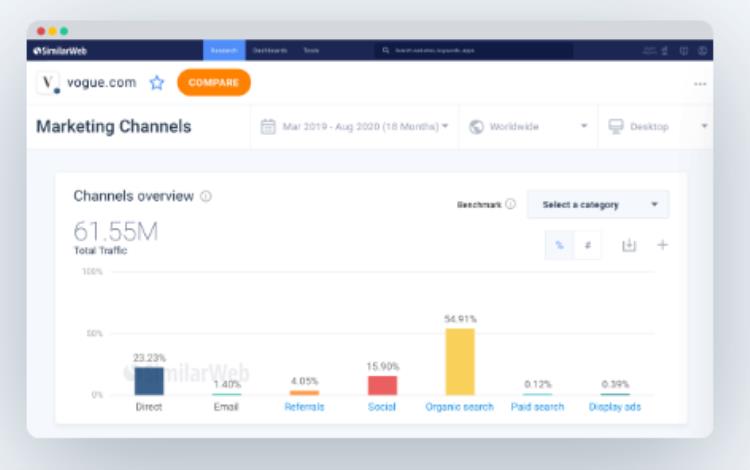Viewport: 750px width, 470px height.
Task: Click the COMPARE button
Action: 214,82
